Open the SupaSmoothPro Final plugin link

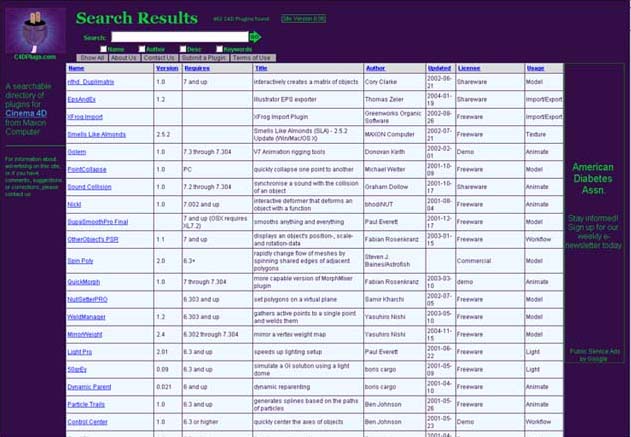(x=97, y=222)
